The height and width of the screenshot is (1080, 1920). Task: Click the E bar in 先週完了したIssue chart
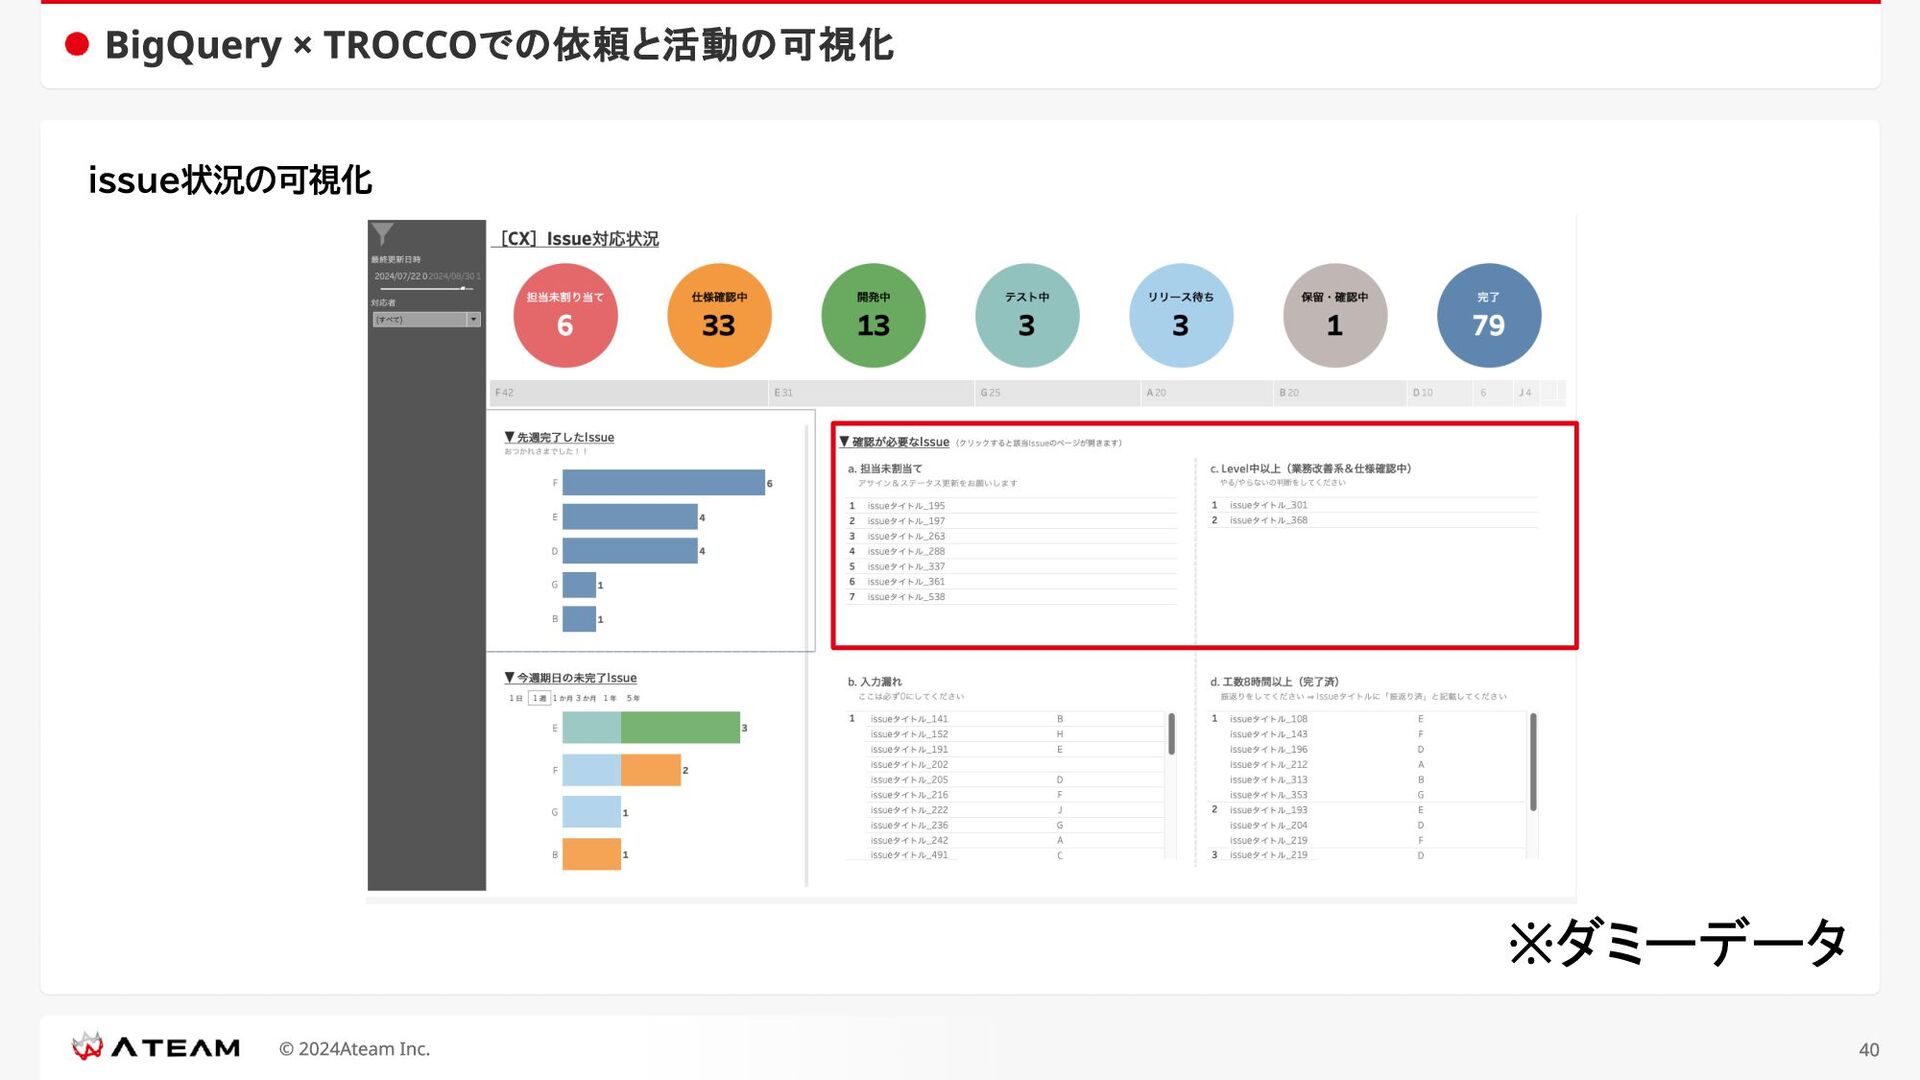[630, 517]
